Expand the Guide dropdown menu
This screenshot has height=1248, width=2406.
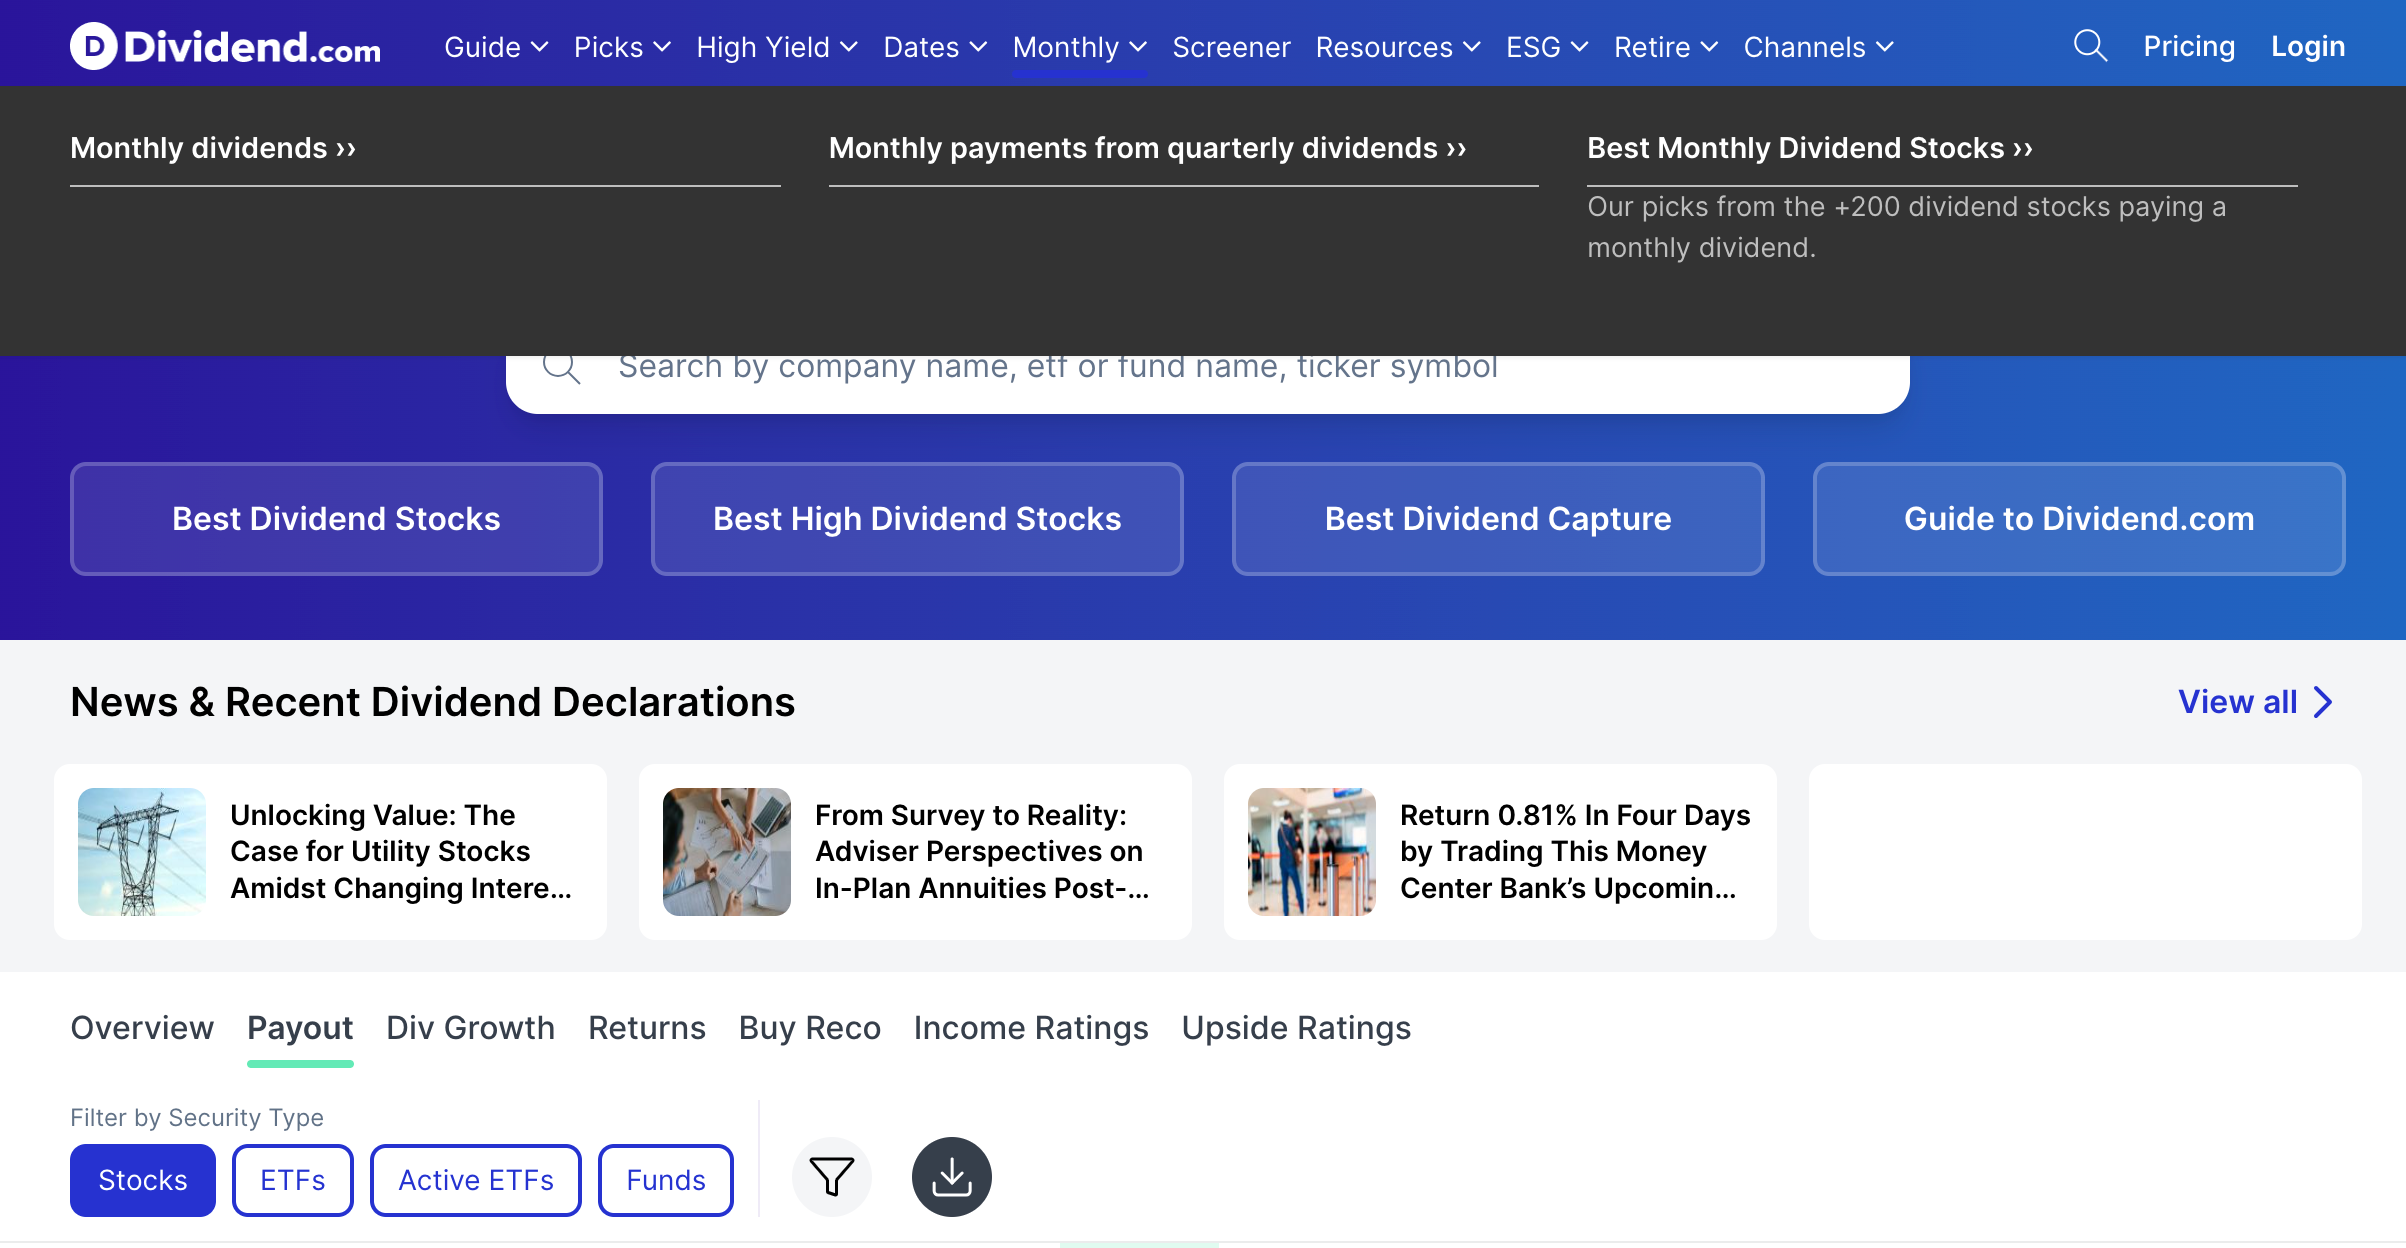496,47
